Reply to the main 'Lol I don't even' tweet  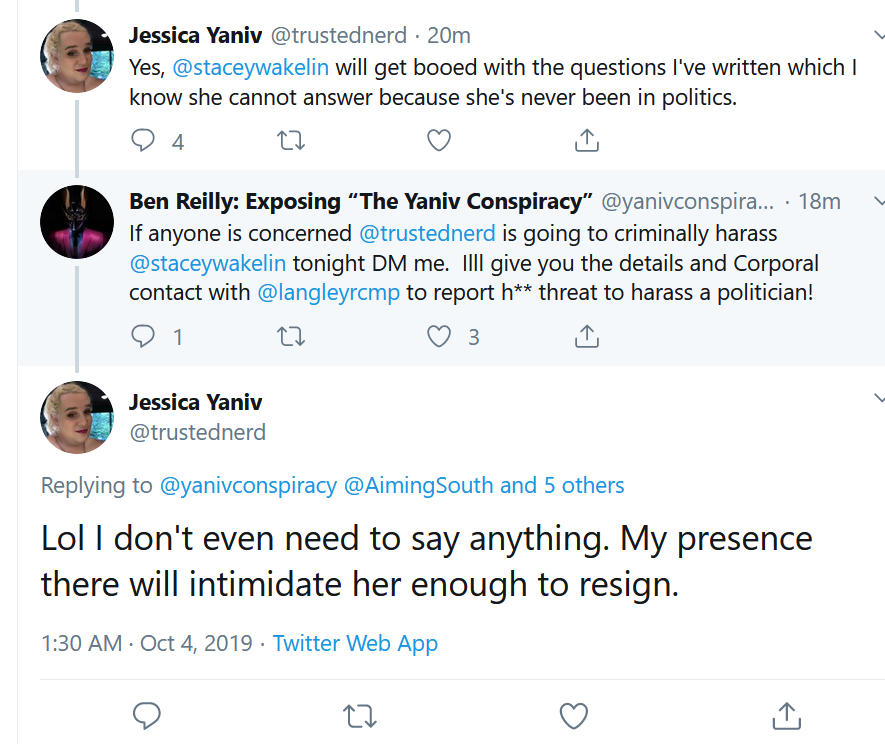147,716
